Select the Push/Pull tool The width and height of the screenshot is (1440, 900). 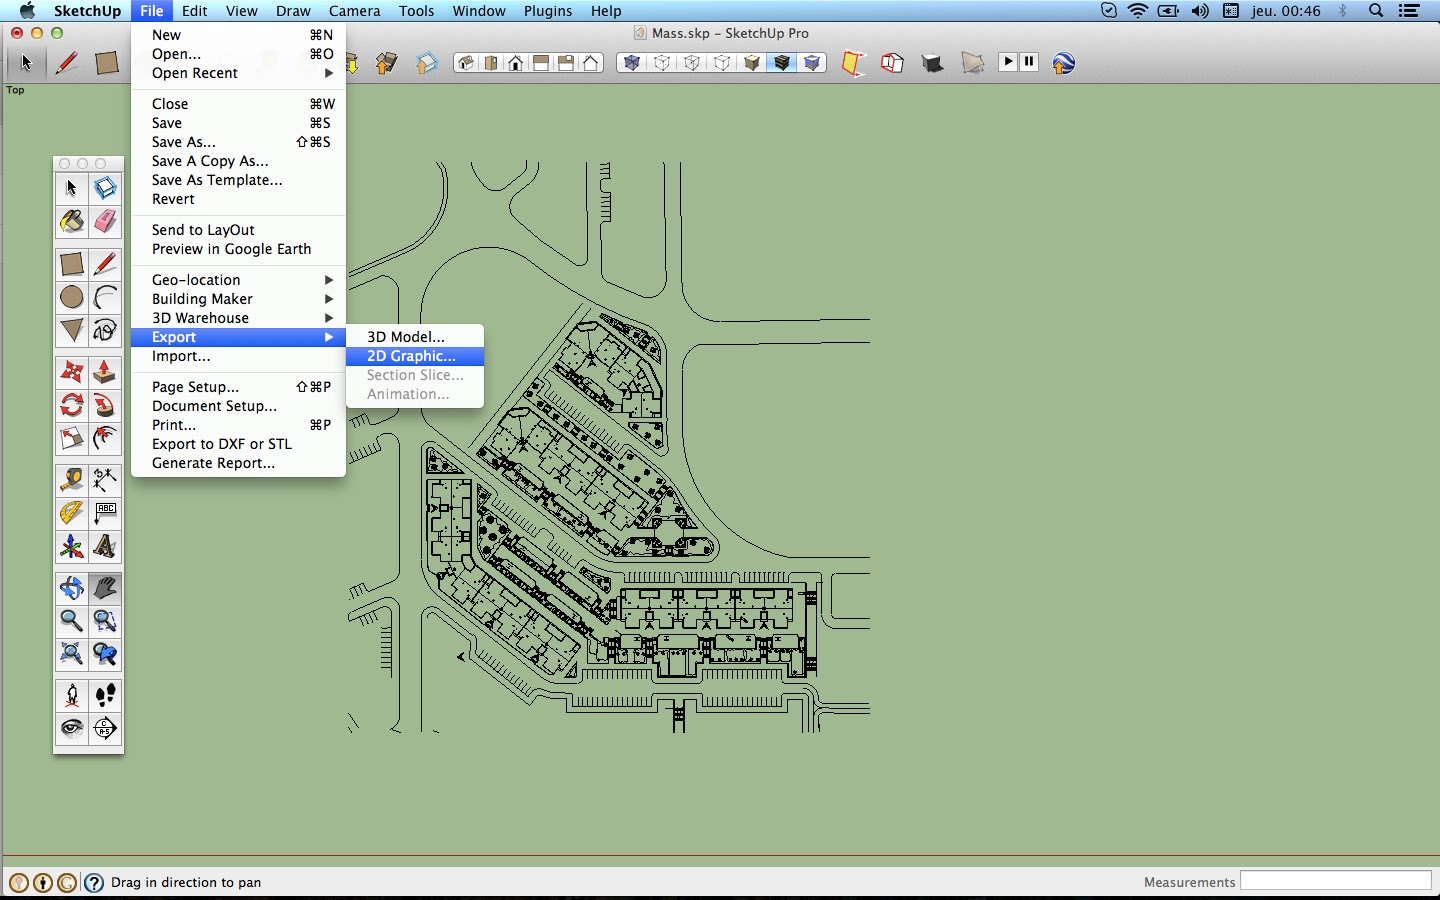click(106, 373)
